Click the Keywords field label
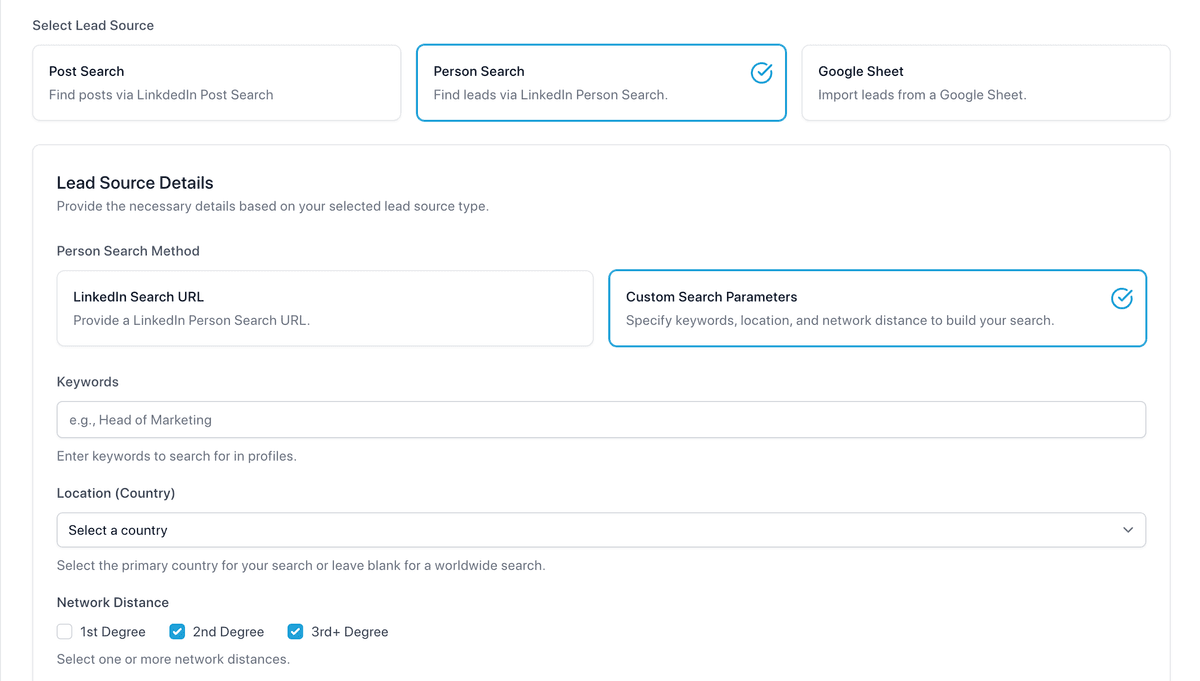This screenshot has height=681, width=1200. point(88,382)
